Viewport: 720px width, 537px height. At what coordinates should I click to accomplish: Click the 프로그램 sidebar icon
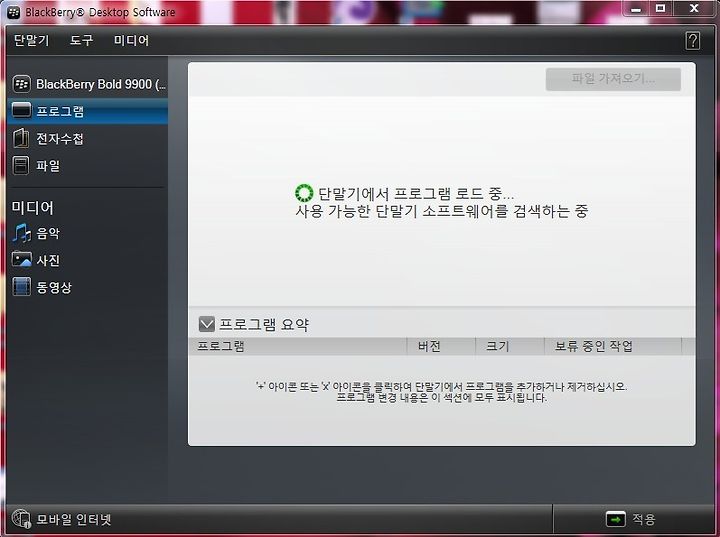(x=22, y=111)
